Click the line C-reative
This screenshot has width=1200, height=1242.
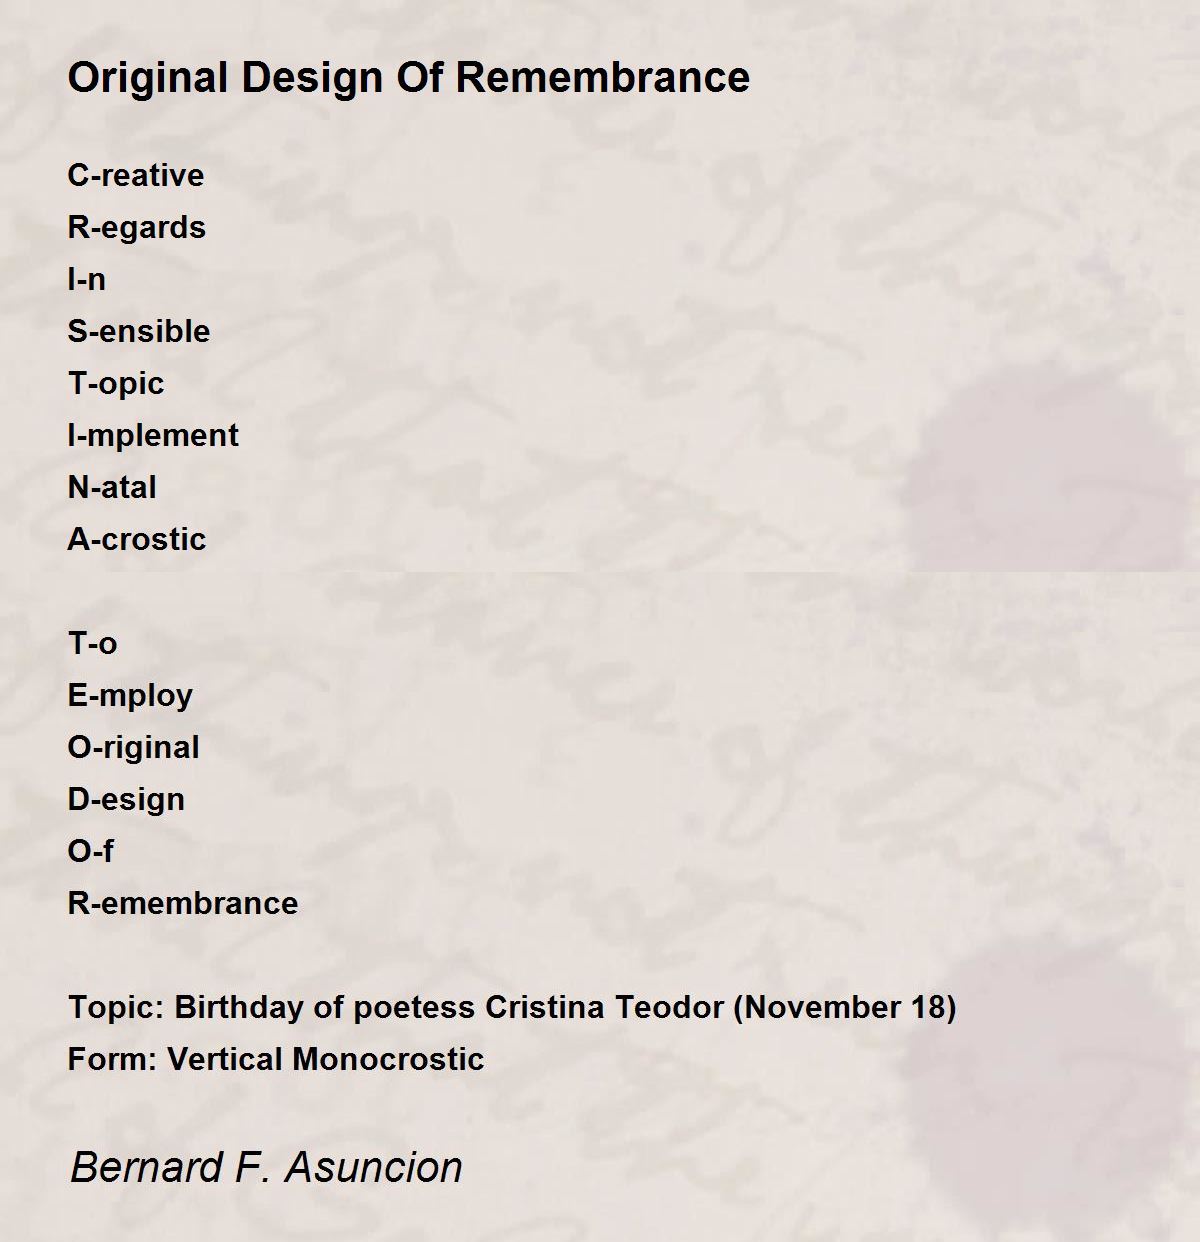click(135, 175)
